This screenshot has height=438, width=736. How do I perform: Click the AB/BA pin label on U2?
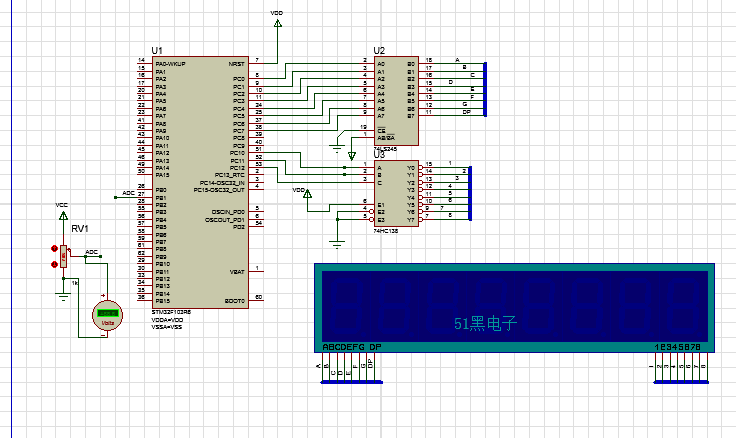[386, 138]
